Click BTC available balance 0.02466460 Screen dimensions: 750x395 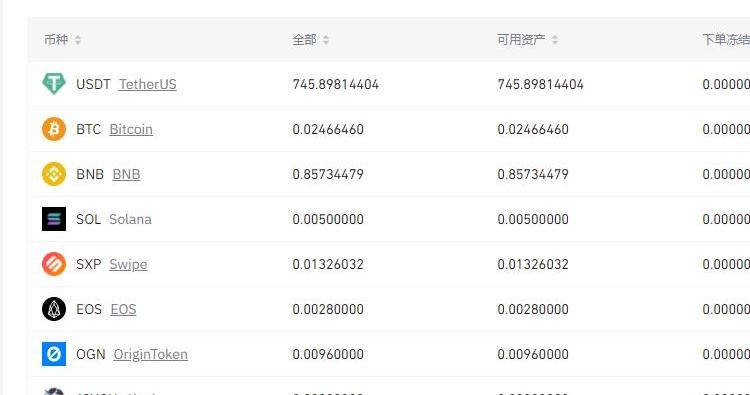(533, 129)
